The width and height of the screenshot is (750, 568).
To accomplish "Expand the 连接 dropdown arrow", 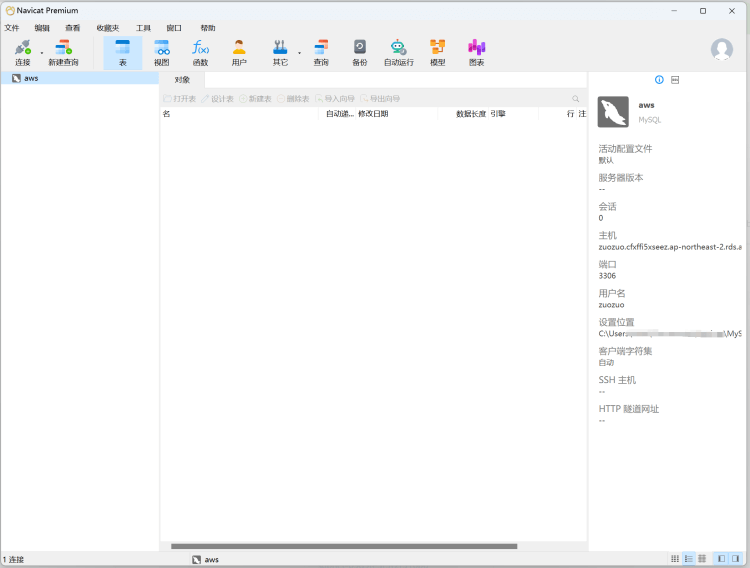I will [42, 52].
